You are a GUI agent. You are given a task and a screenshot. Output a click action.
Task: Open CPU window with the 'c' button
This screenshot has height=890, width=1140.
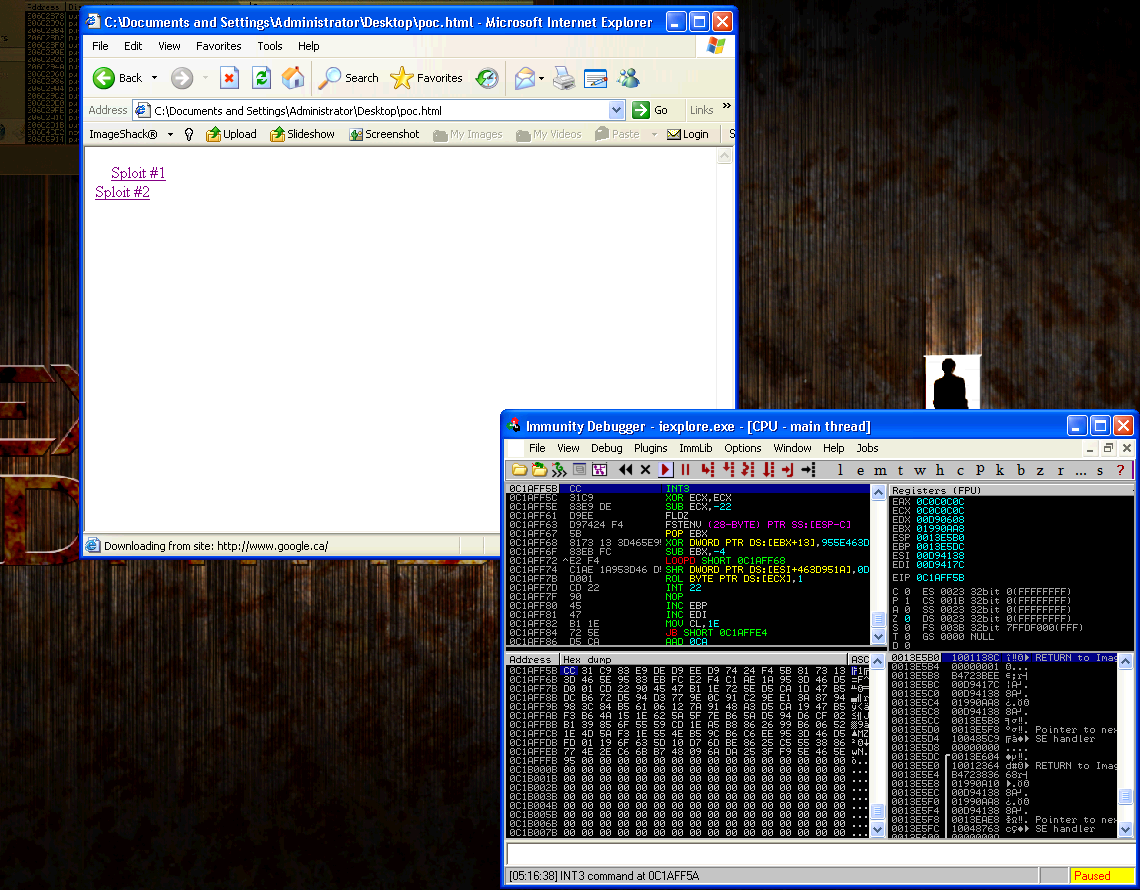pos(960,470)
